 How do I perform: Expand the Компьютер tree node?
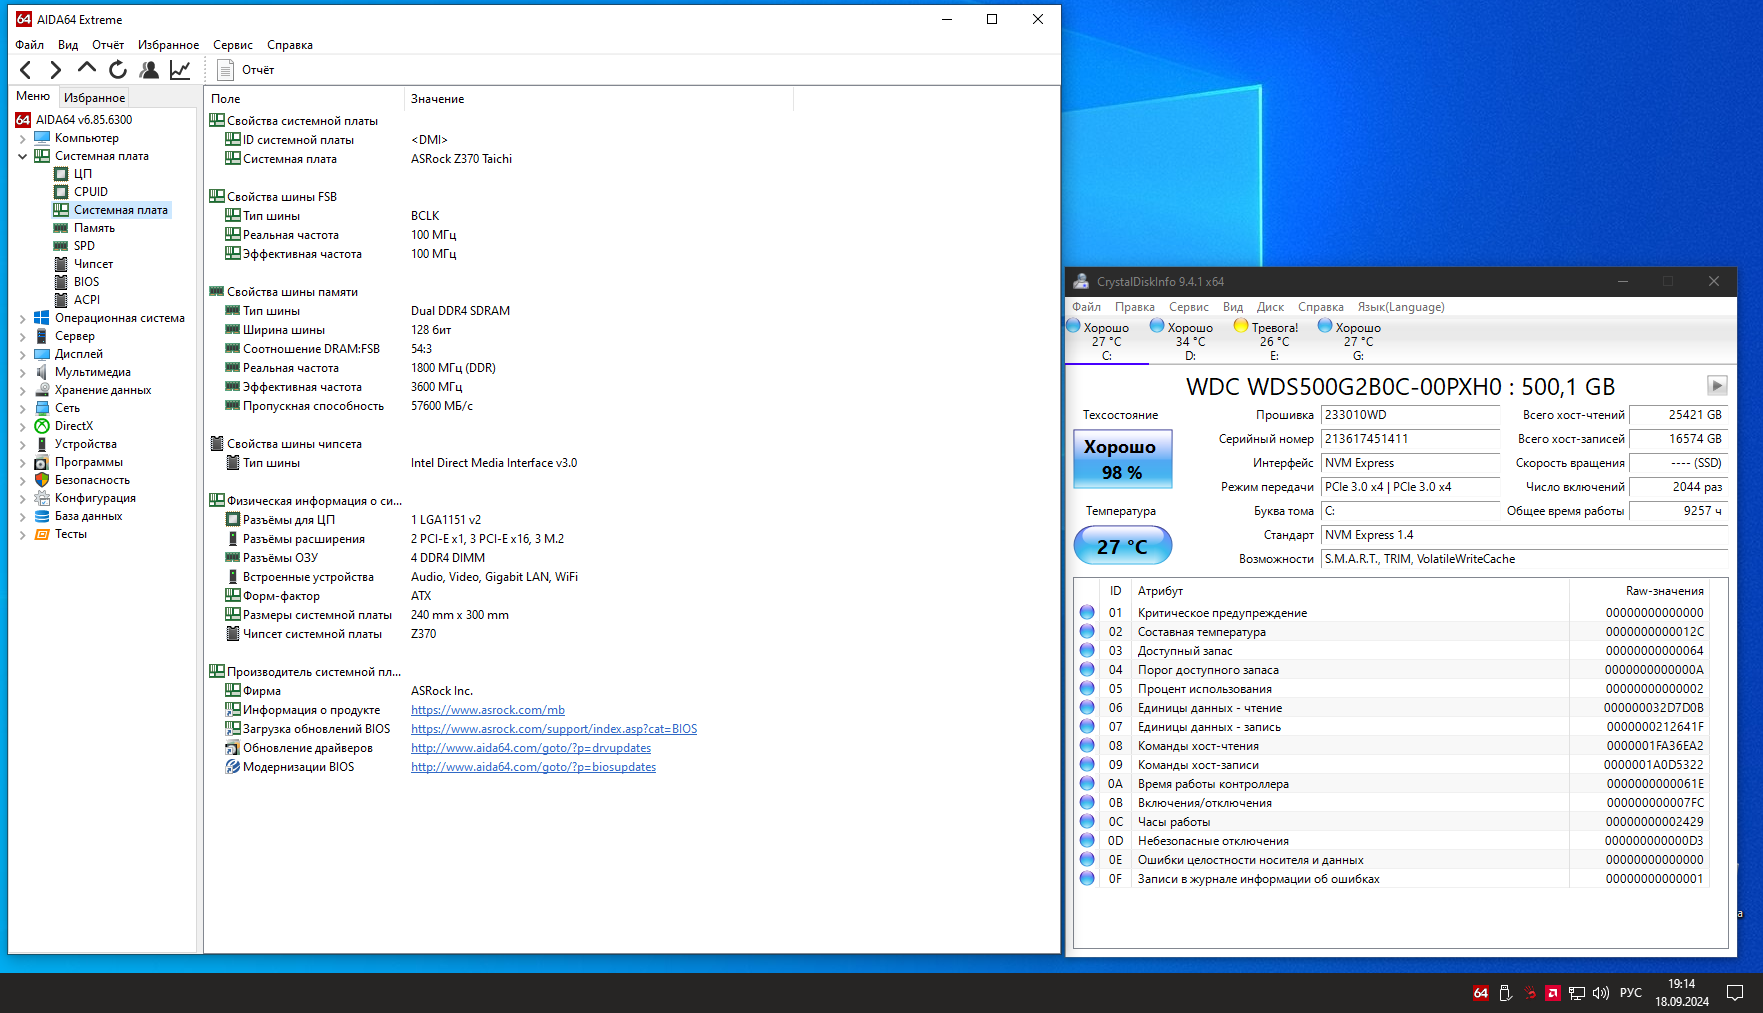[23, 138]
